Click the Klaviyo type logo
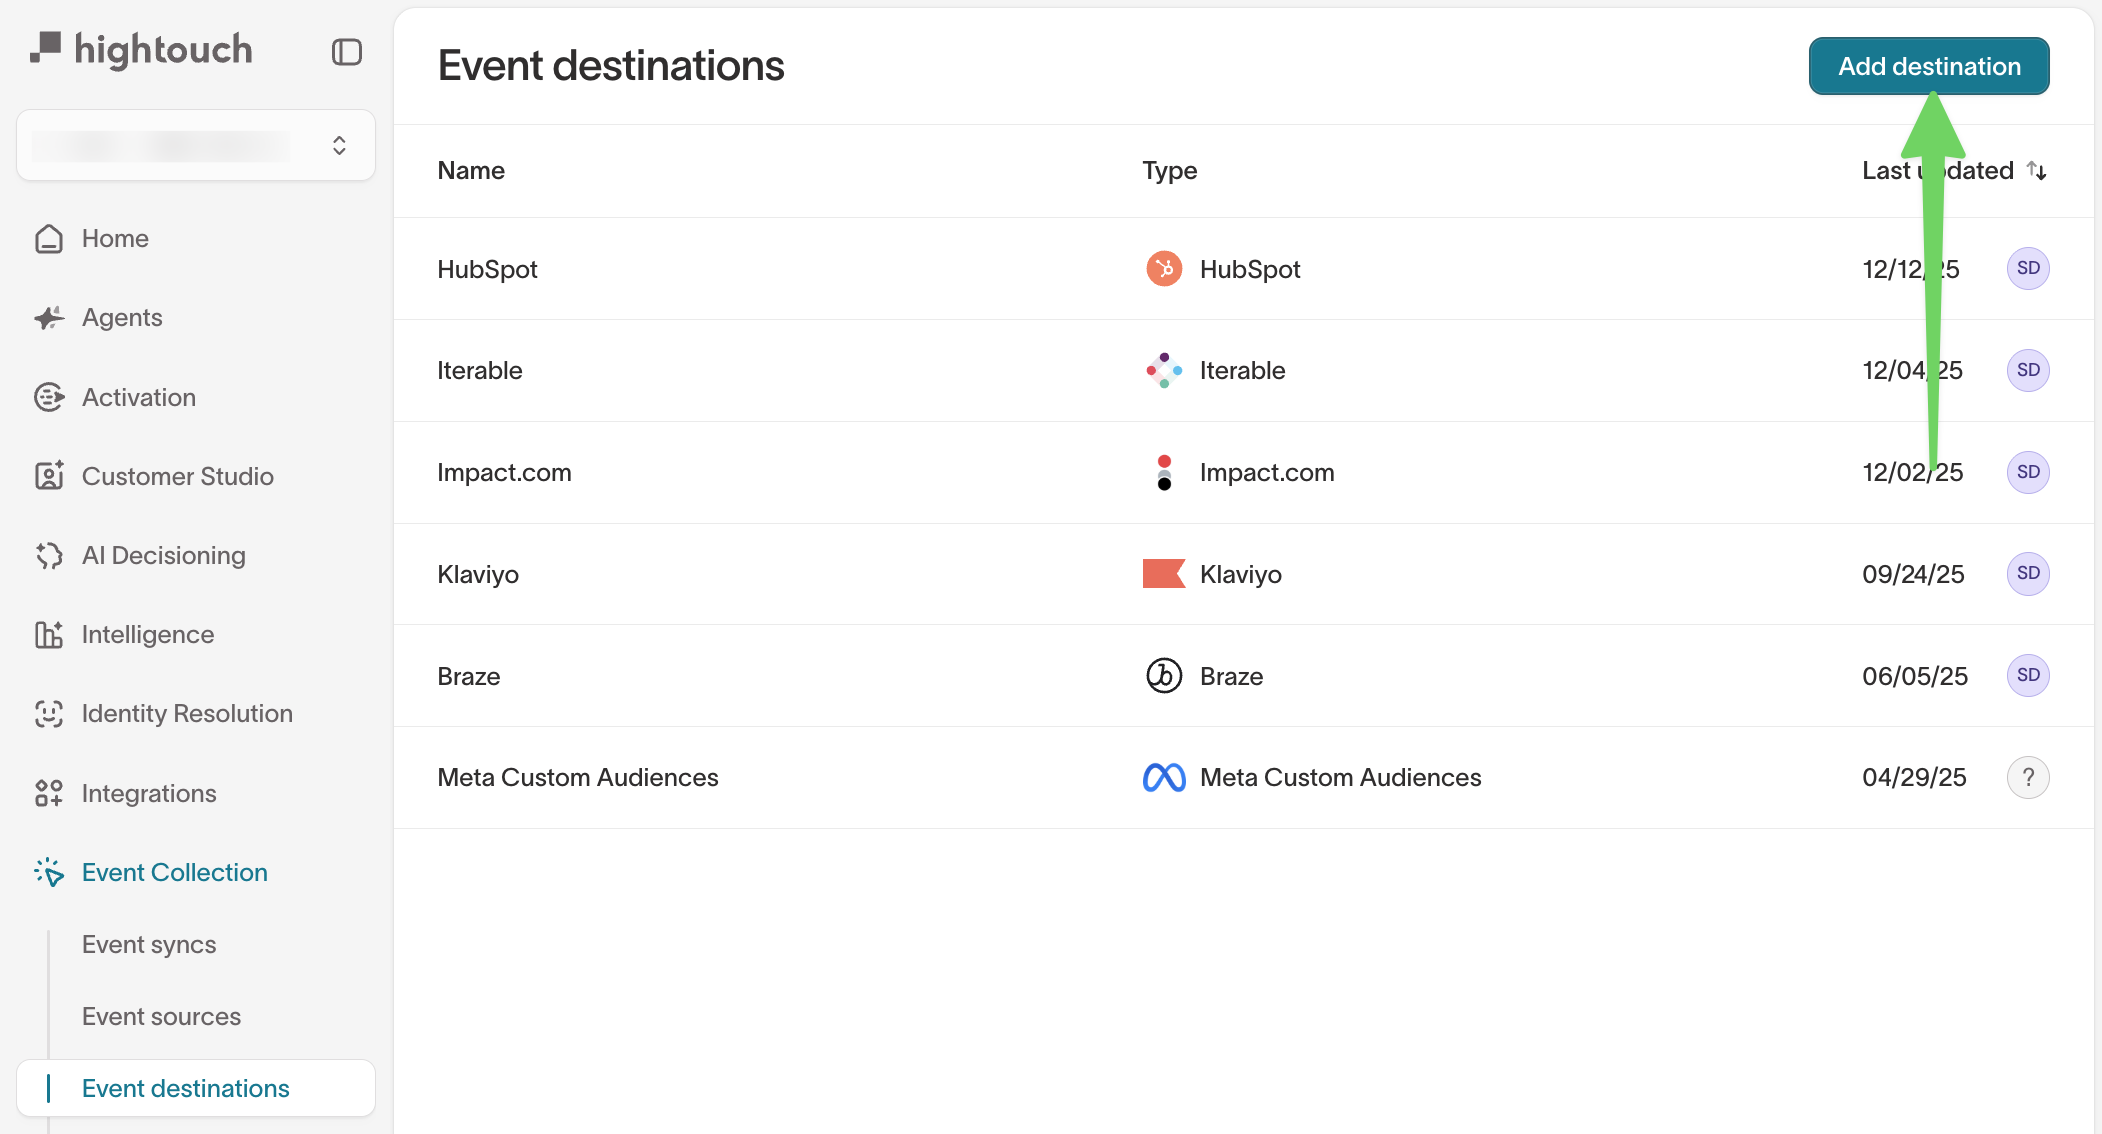This screenshot has height=1134, width=2102. coord(1163,573)
